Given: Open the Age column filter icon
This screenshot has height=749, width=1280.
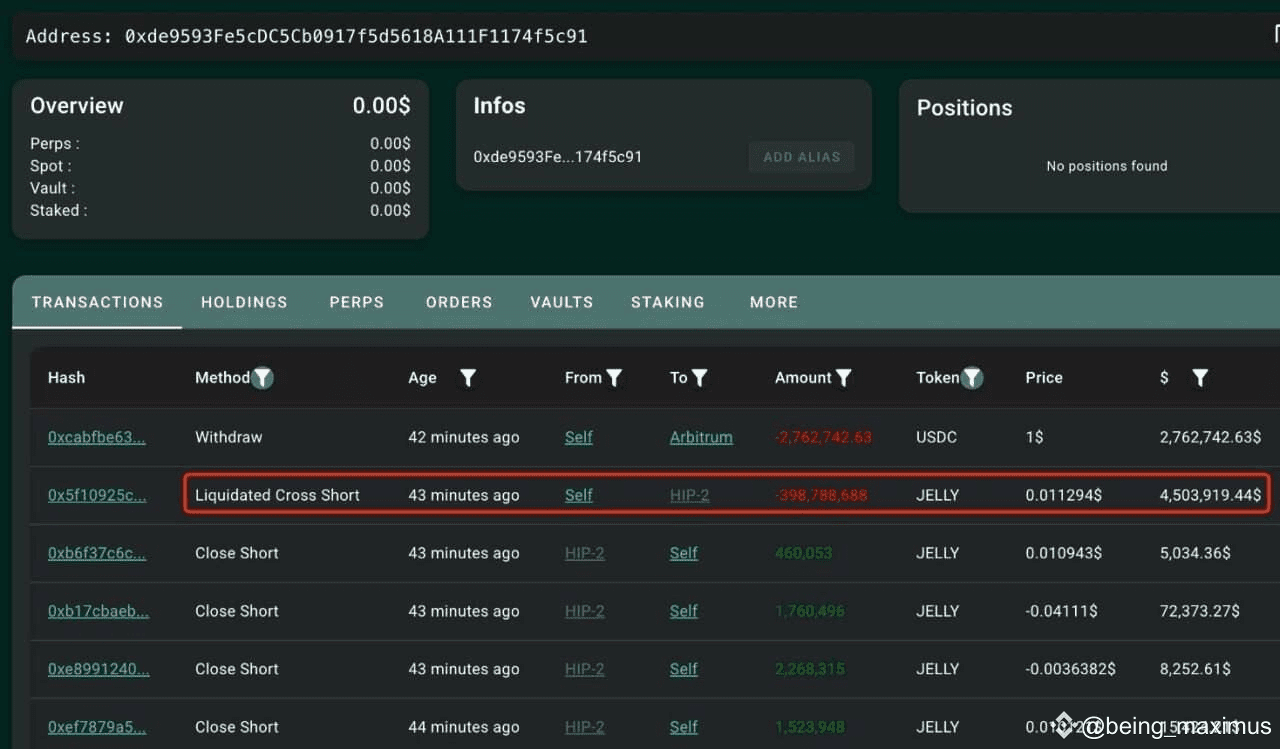Looking at the screenshot, I should [467, 378].
